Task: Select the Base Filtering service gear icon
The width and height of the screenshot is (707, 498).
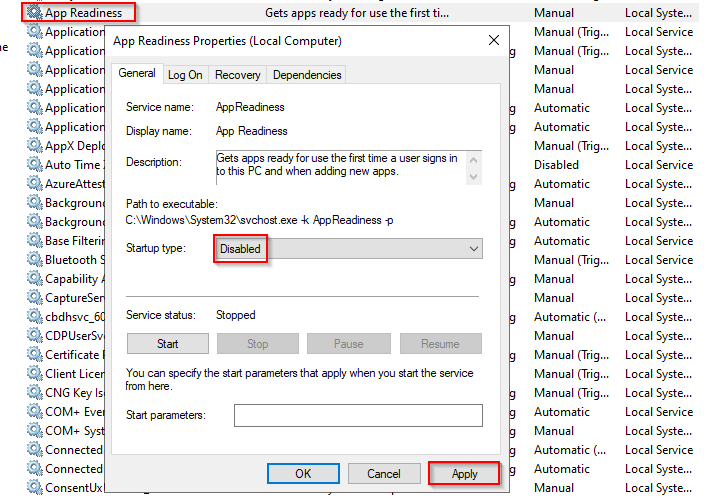Action: click(34, 240)
